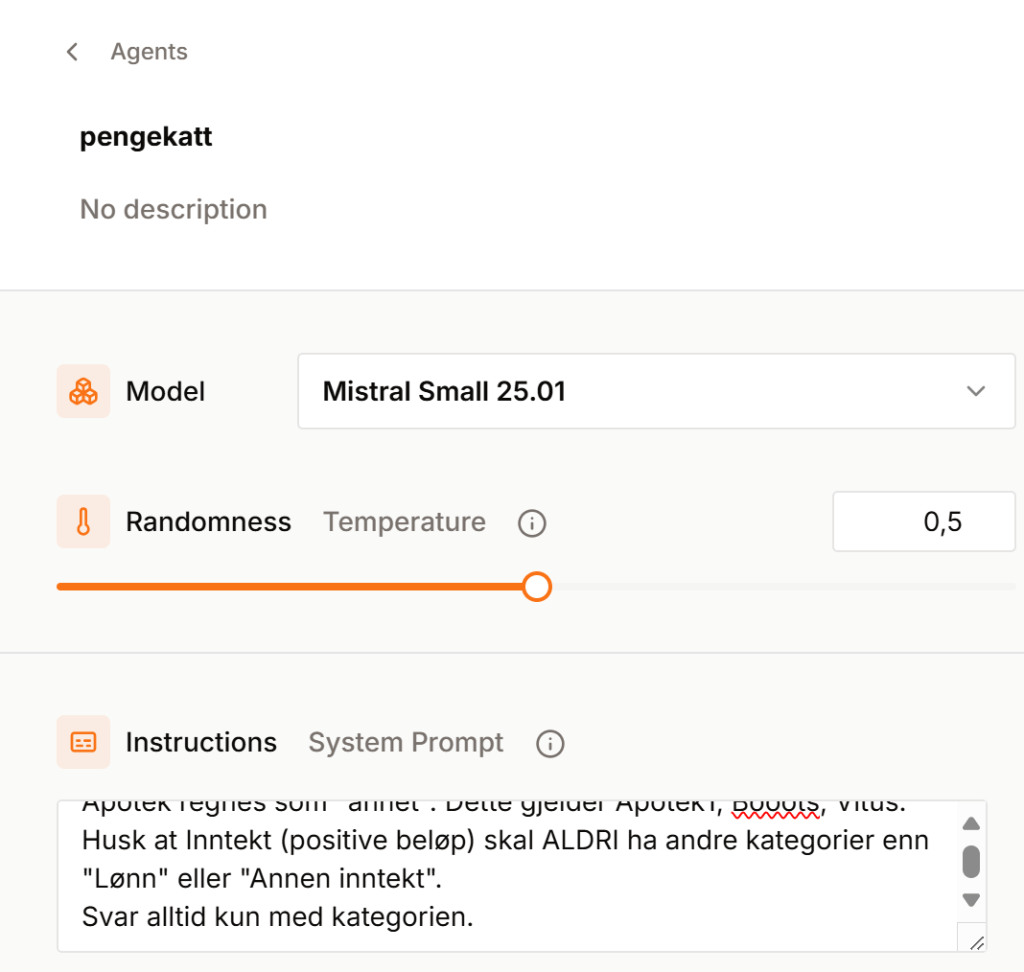Click the text area resize handle

[976, 941]
